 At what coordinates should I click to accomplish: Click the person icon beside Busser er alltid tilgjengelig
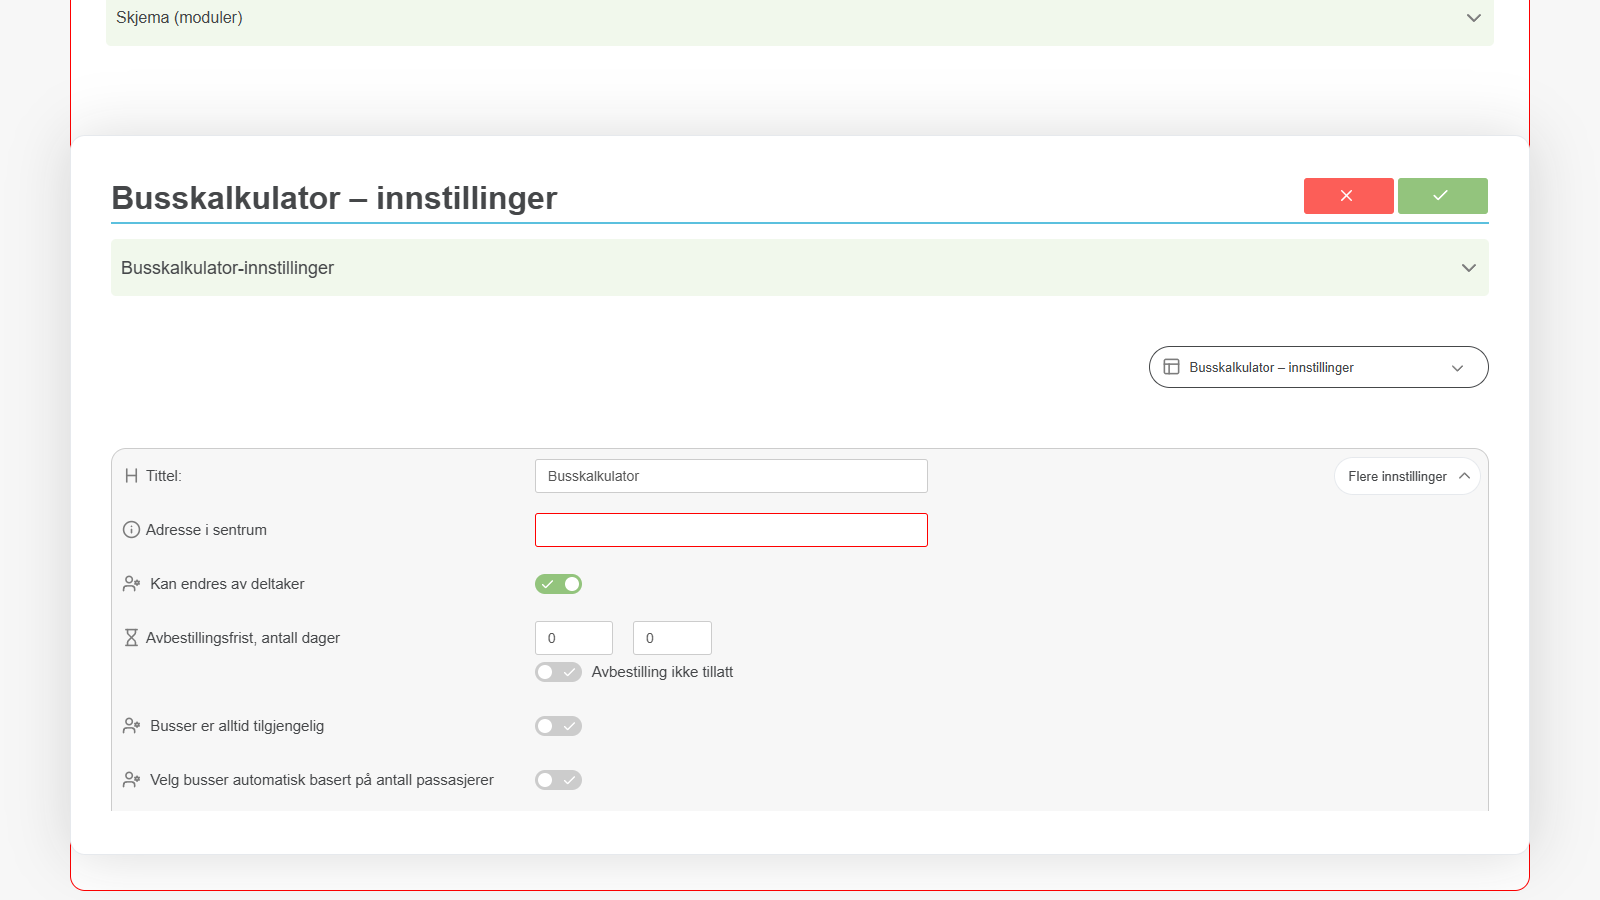pyautogui.click(x=131, y=726)
